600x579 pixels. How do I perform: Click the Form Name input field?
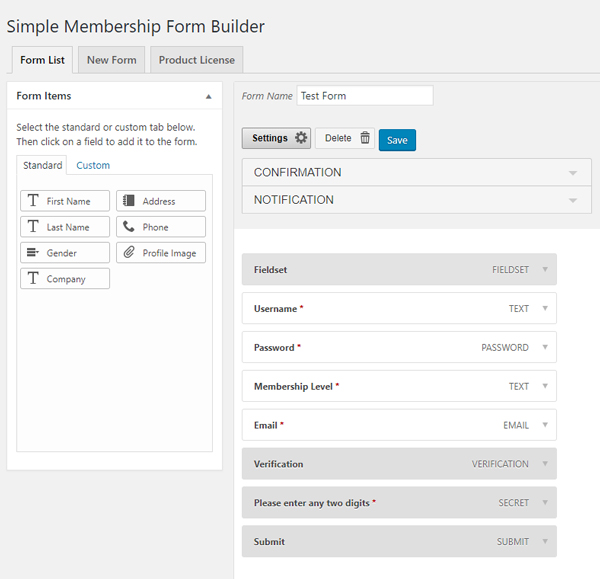click(x=364, y=96)
